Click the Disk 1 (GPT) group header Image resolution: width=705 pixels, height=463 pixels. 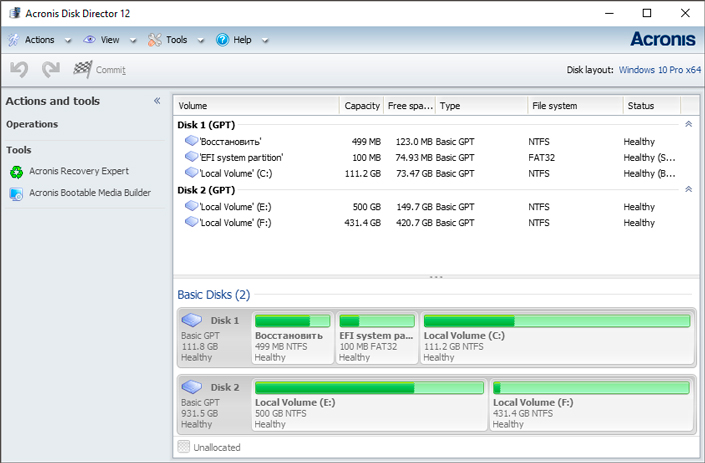coord(206,125)
